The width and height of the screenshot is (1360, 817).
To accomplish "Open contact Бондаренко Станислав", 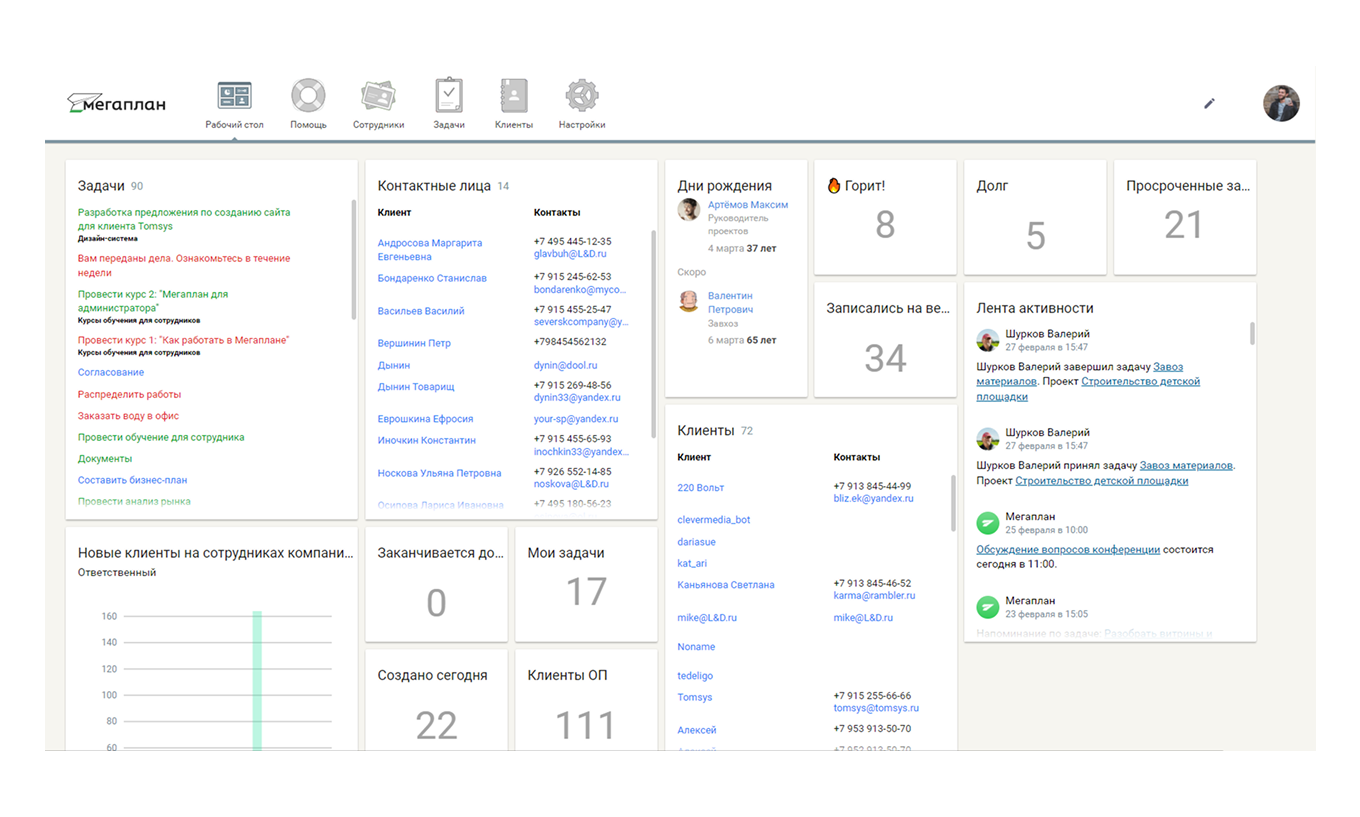I will 432,278.
